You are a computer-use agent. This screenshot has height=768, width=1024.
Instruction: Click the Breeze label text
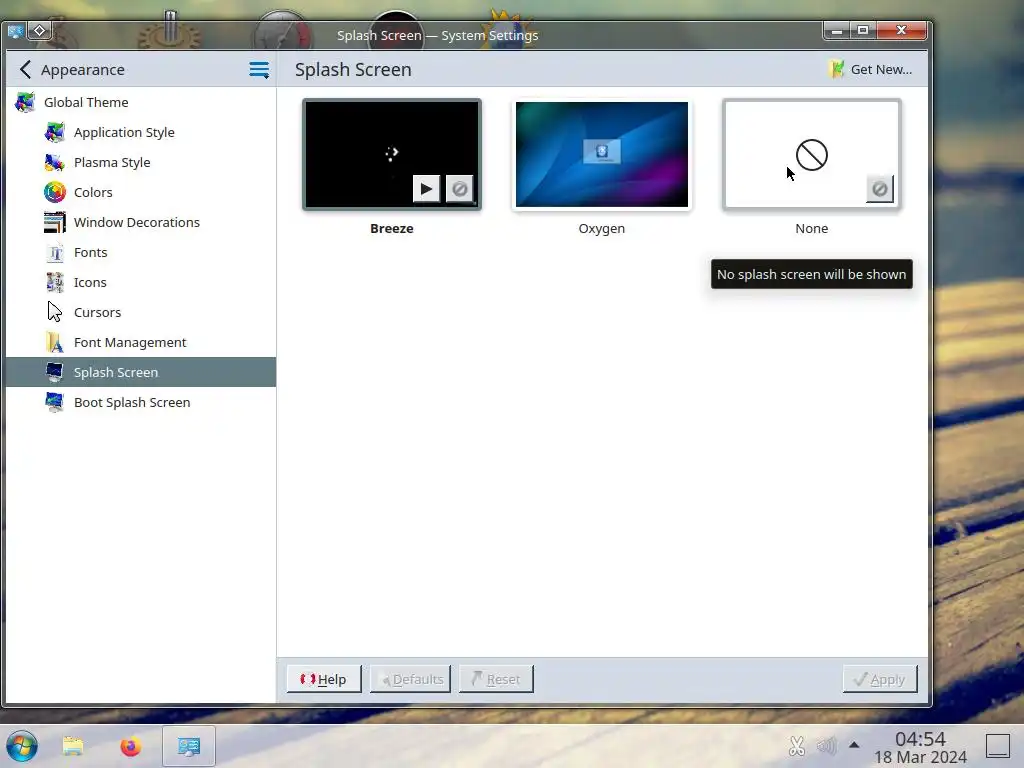(x=392, y=229)
